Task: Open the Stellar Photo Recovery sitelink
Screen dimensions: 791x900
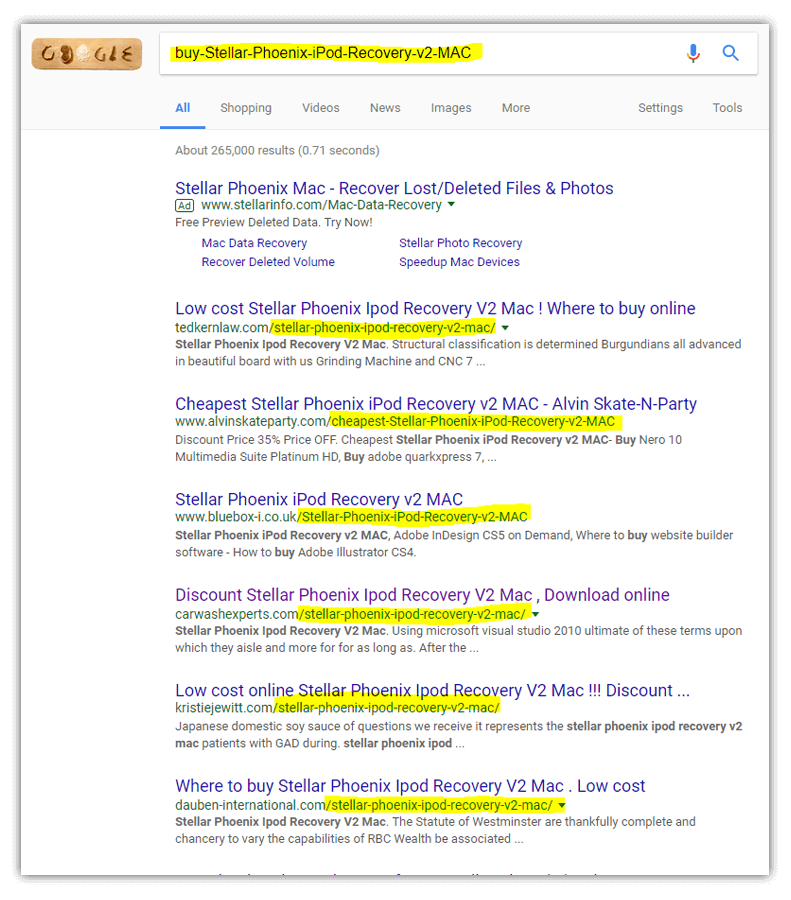Action: point(460,243)
